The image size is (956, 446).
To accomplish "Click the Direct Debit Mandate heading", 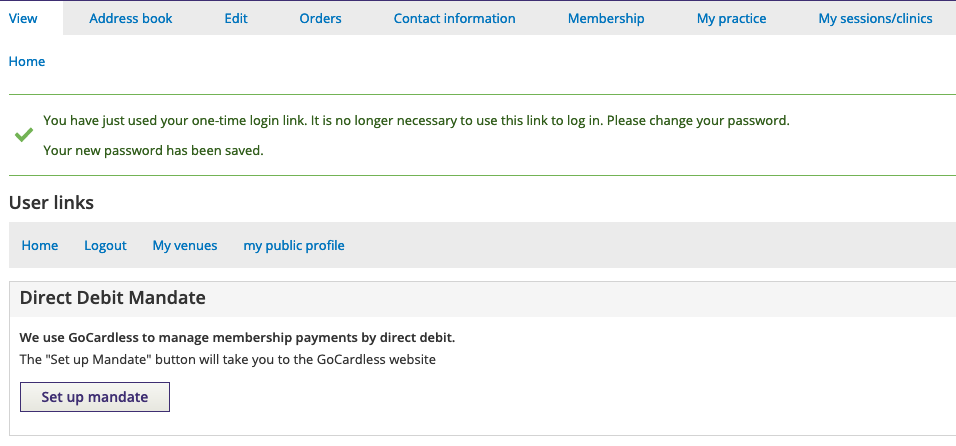I will (113, 298).
